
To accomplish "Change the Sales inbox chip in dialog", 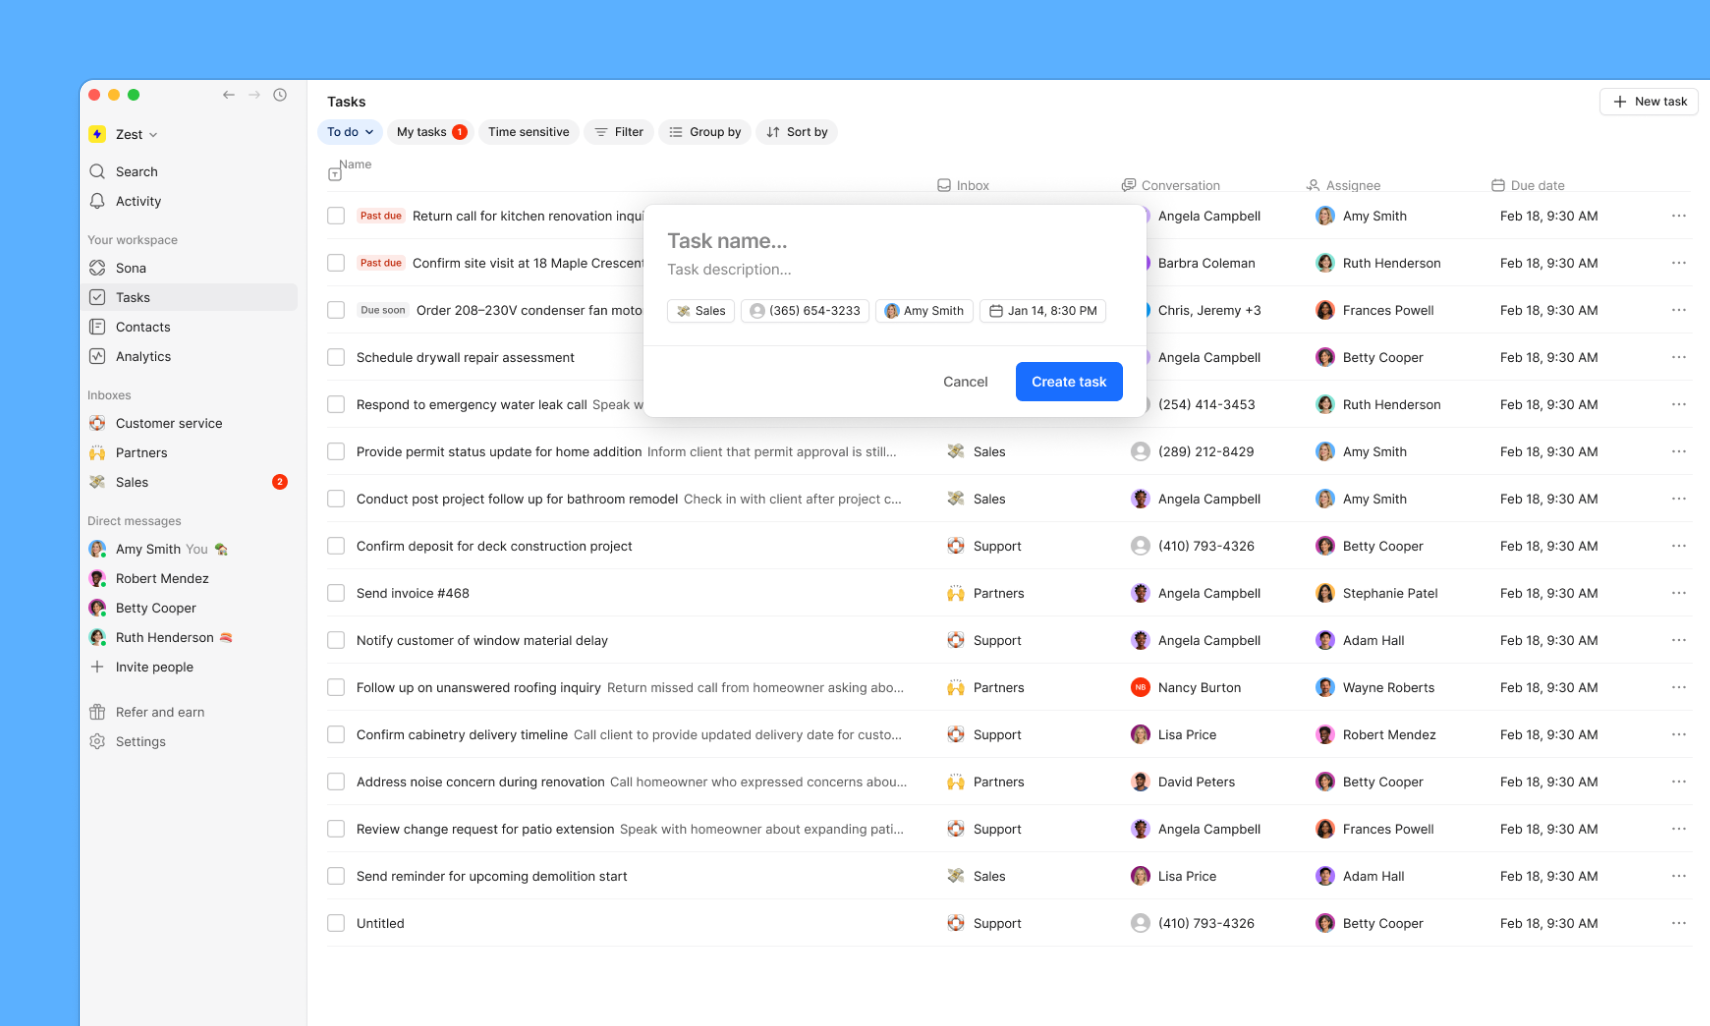I will click(701, 311).
